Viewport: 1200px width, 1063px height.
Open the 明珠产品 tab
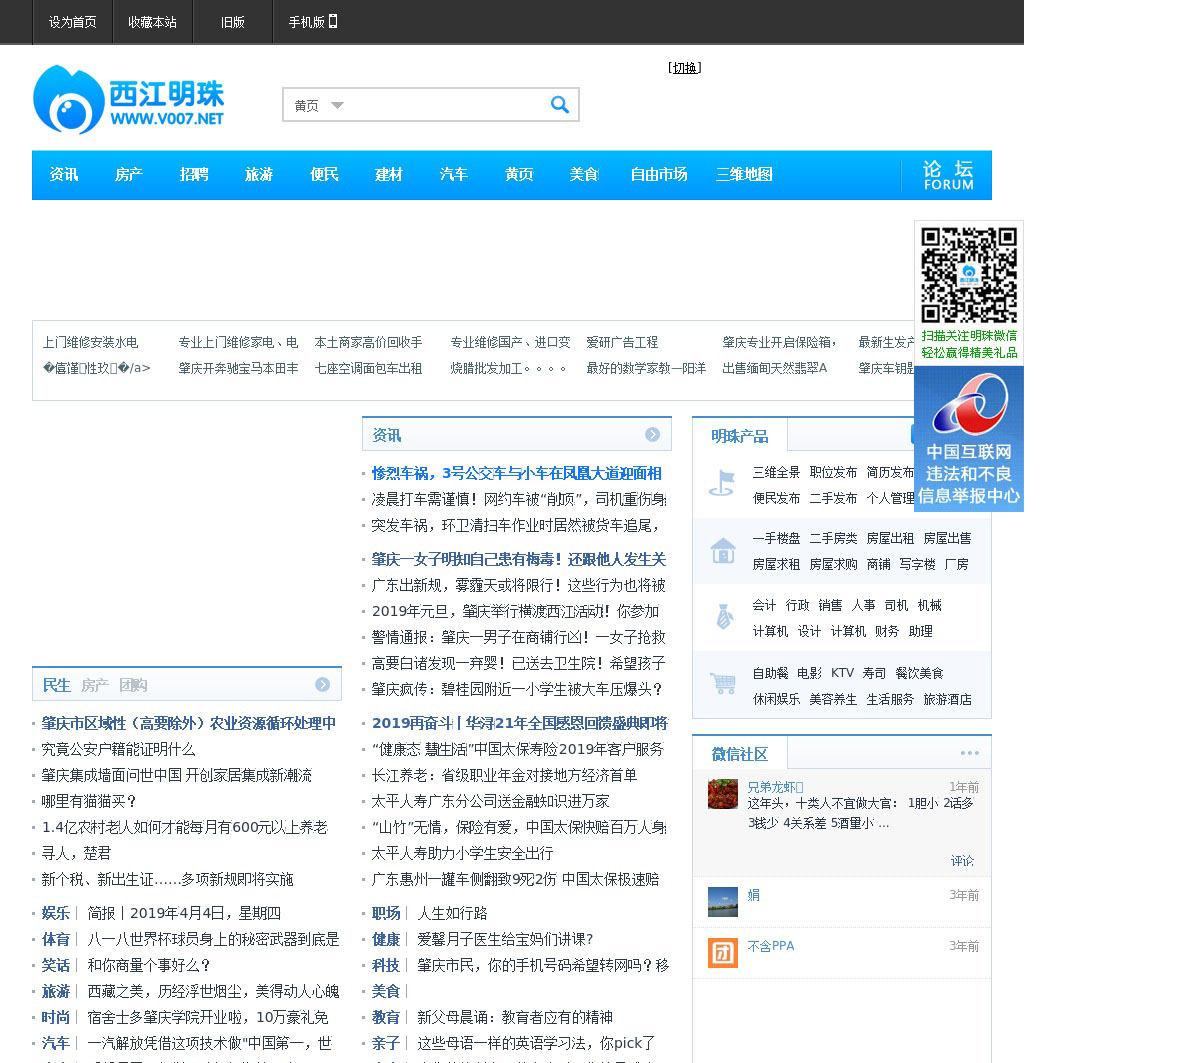pyautogui.click(x=739, y=436)
